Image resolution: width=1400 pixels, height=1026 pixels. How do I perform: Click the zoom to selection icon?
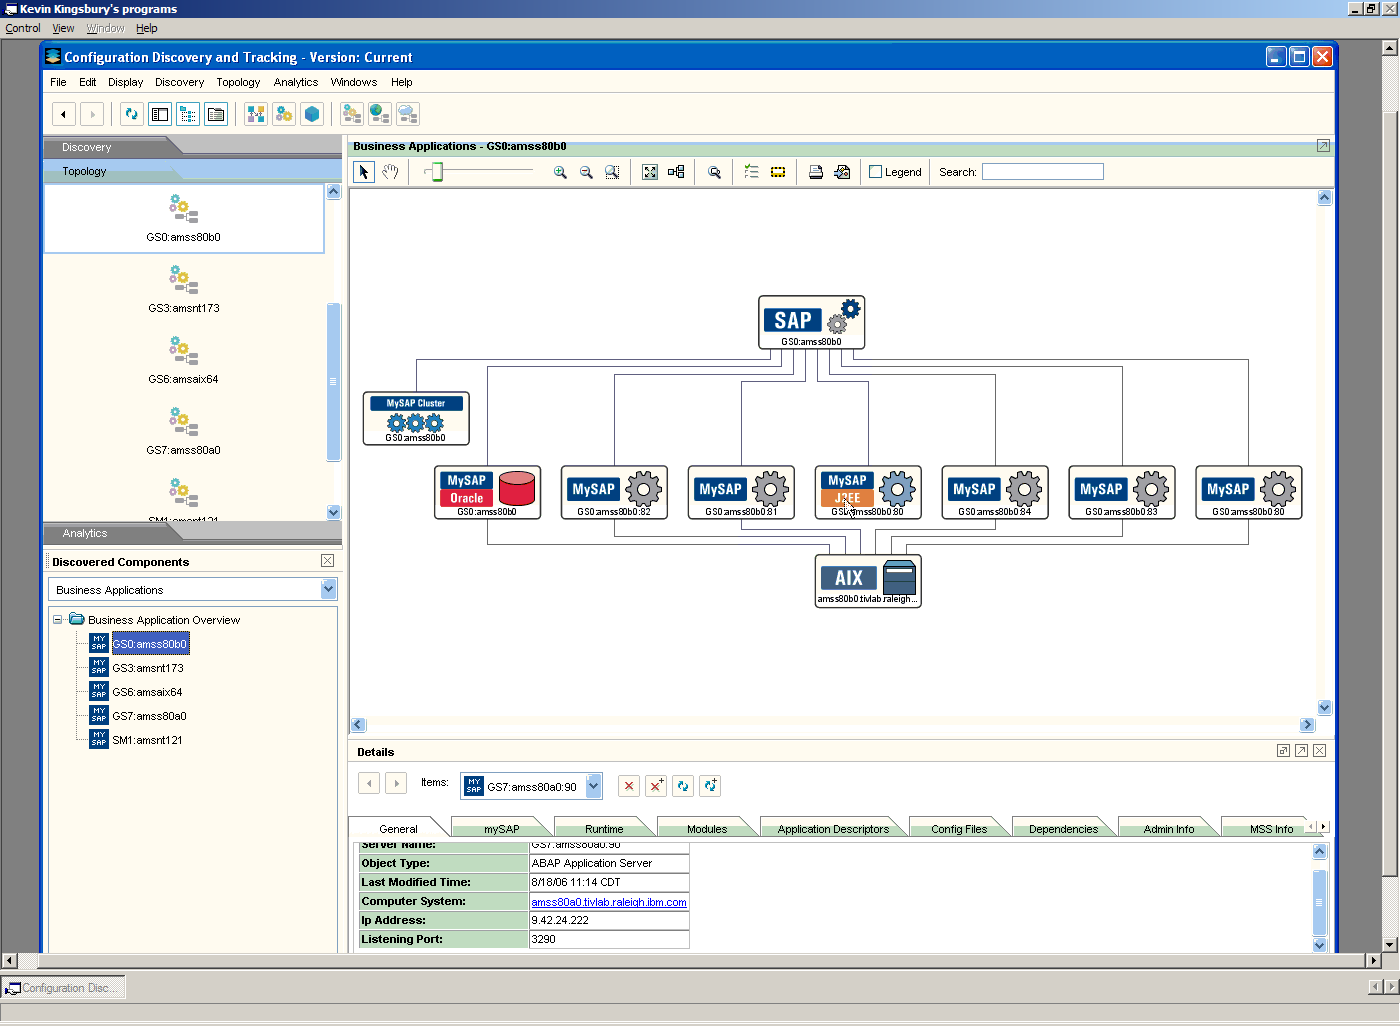[612, 172]
